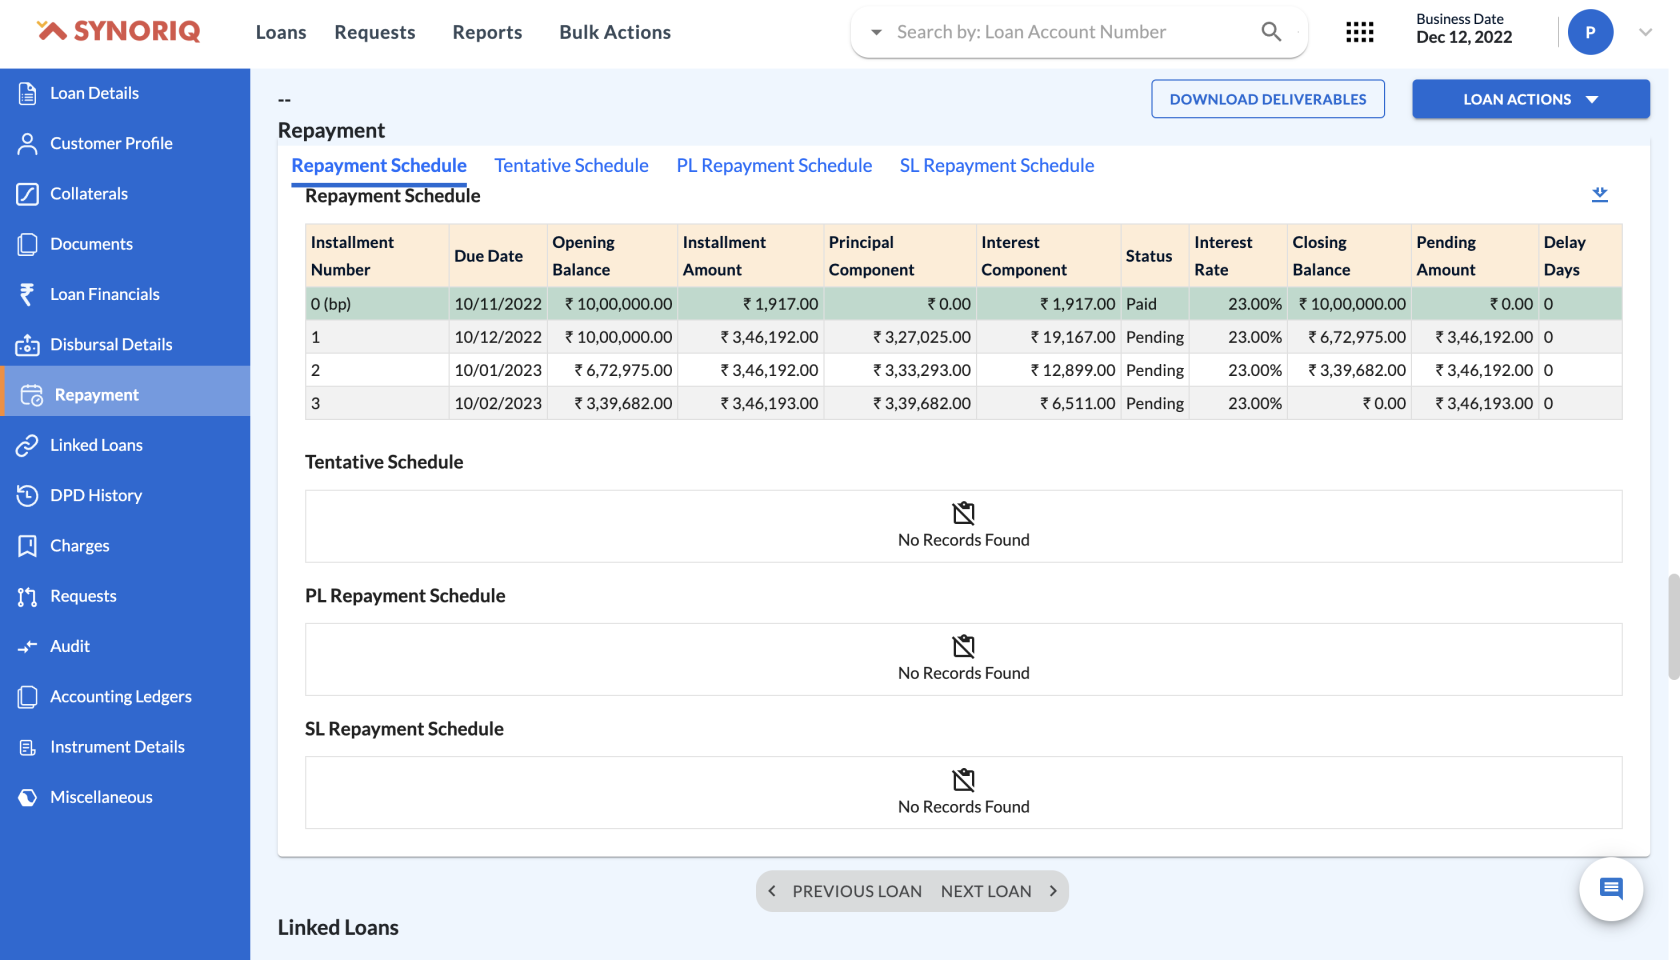
Task: Click the DPD History clock icon
Action: [x=27, y=495]
